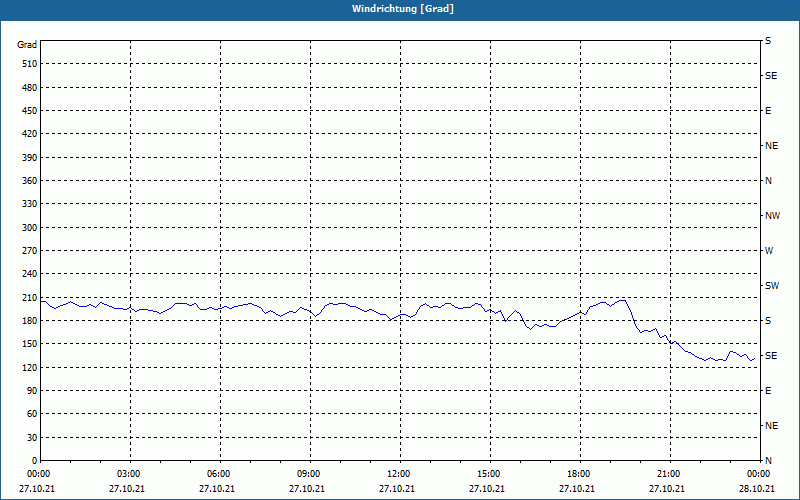800x500 pixels.
Task: Pick the NE compass label near 405 degrees
Action: pos(771,146)
